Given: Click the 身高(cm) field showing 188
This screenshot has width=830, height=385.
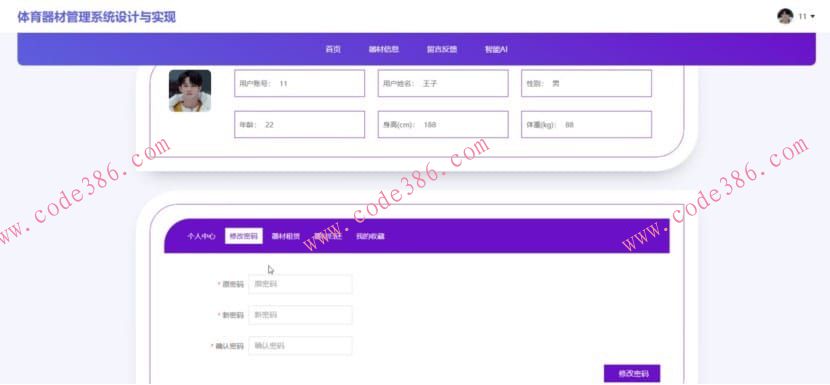Looking at the screenshot, I should pyautogui.click(x=443, y=124).
